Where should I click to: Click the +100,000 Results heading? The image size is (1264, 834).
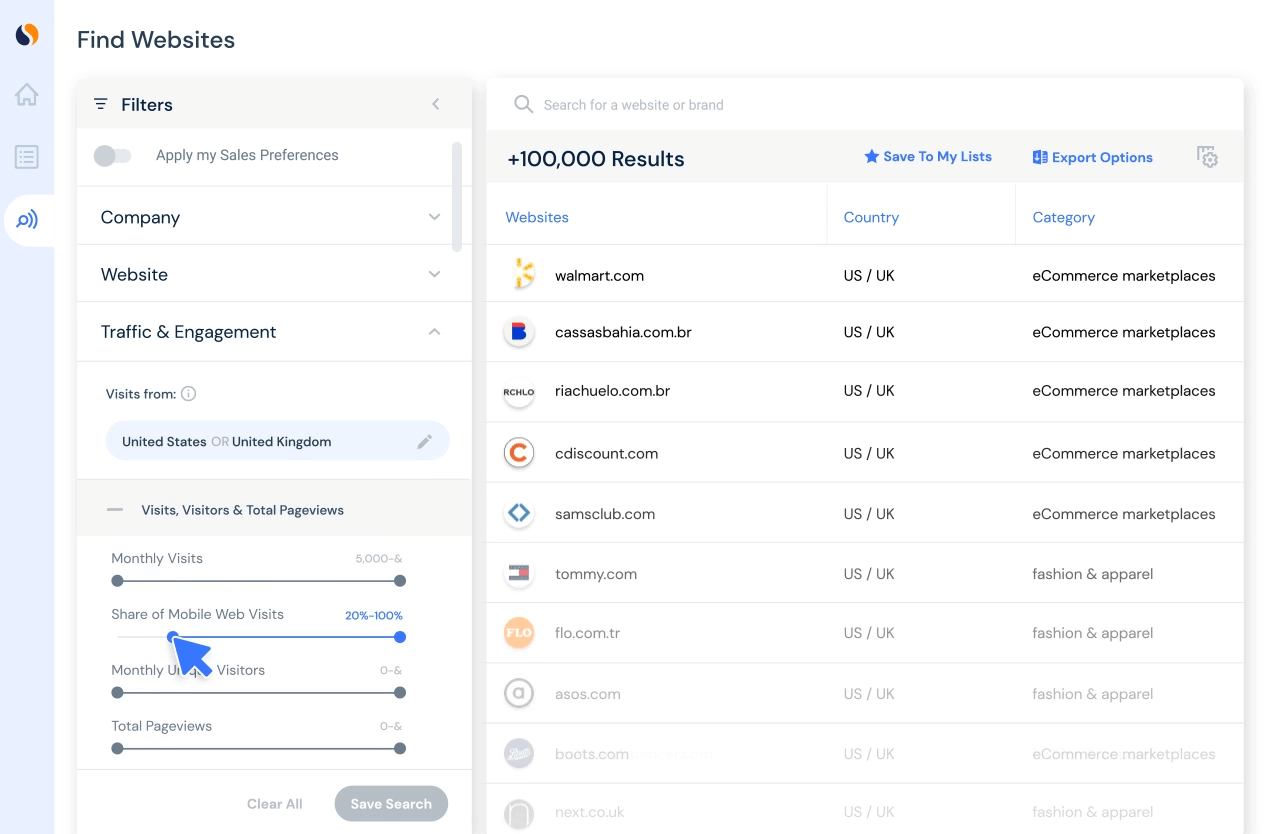click(596, 159)
